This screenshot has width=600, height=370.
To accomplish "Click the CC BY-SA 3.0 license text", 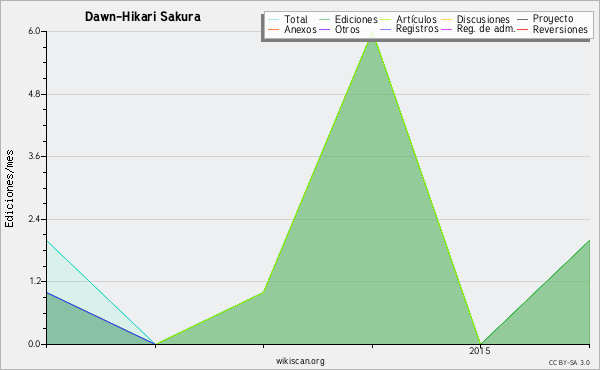I will click(x=569, y=363).
